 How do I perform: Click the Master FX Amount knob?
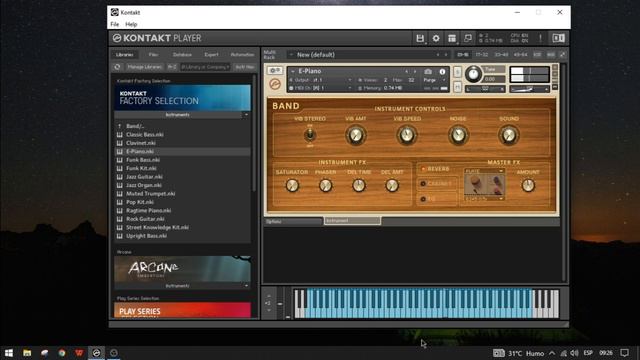pyautogui.click(x=528, y=185)
